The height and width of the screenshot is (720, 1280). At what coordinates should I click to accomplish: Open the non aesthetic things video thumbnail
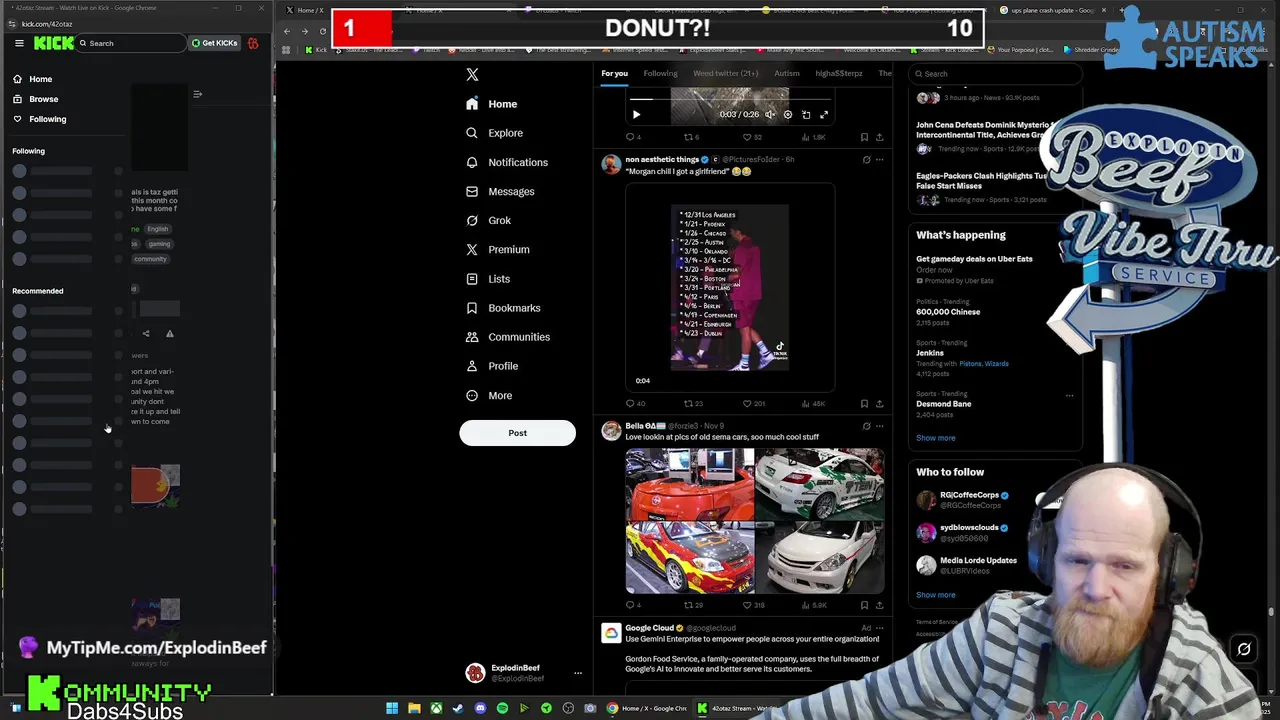click(730, 288)
